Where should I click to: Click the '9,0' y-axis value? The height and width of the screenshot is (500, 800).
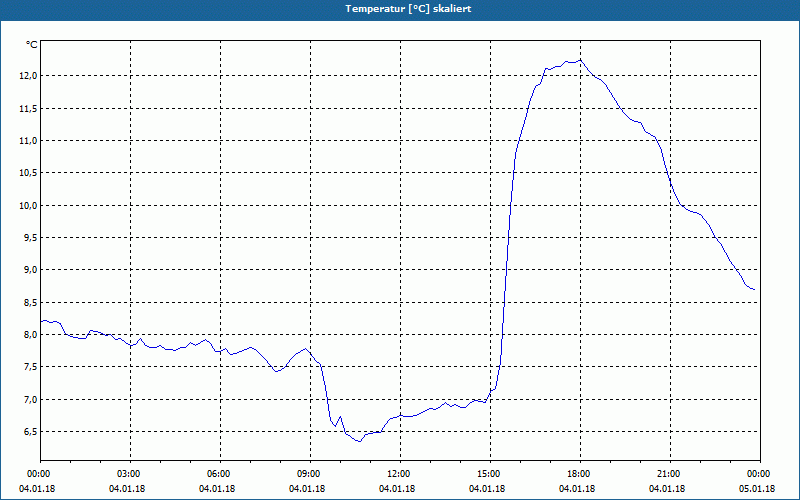point(30,270)
